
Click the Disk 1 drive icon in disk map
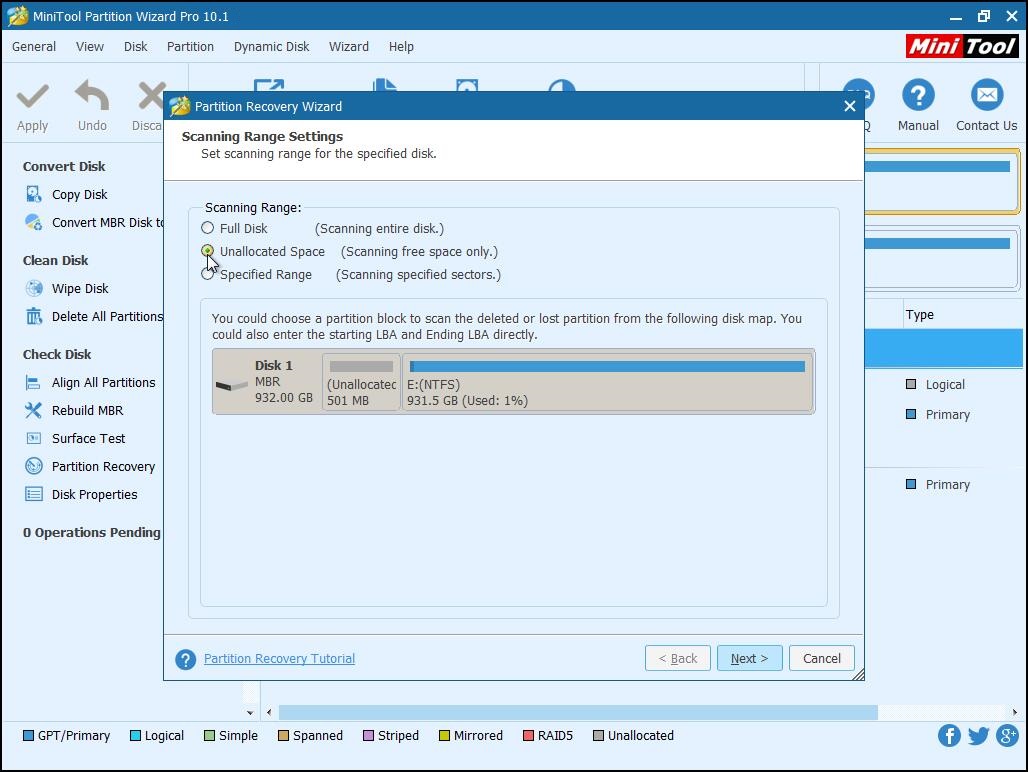click(x=231, y=385)
